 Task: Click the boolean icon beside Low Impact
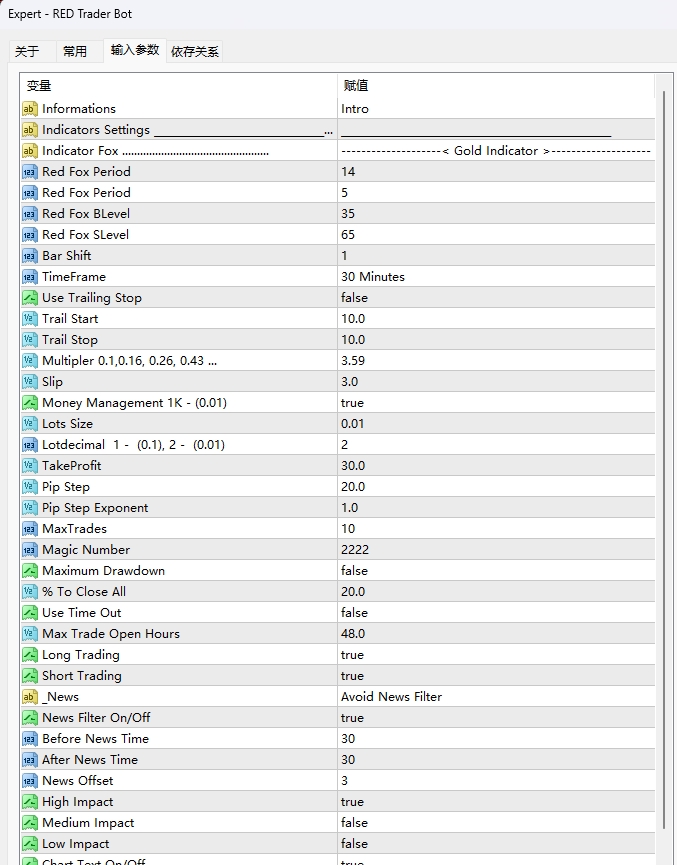(x=29, y=843)
